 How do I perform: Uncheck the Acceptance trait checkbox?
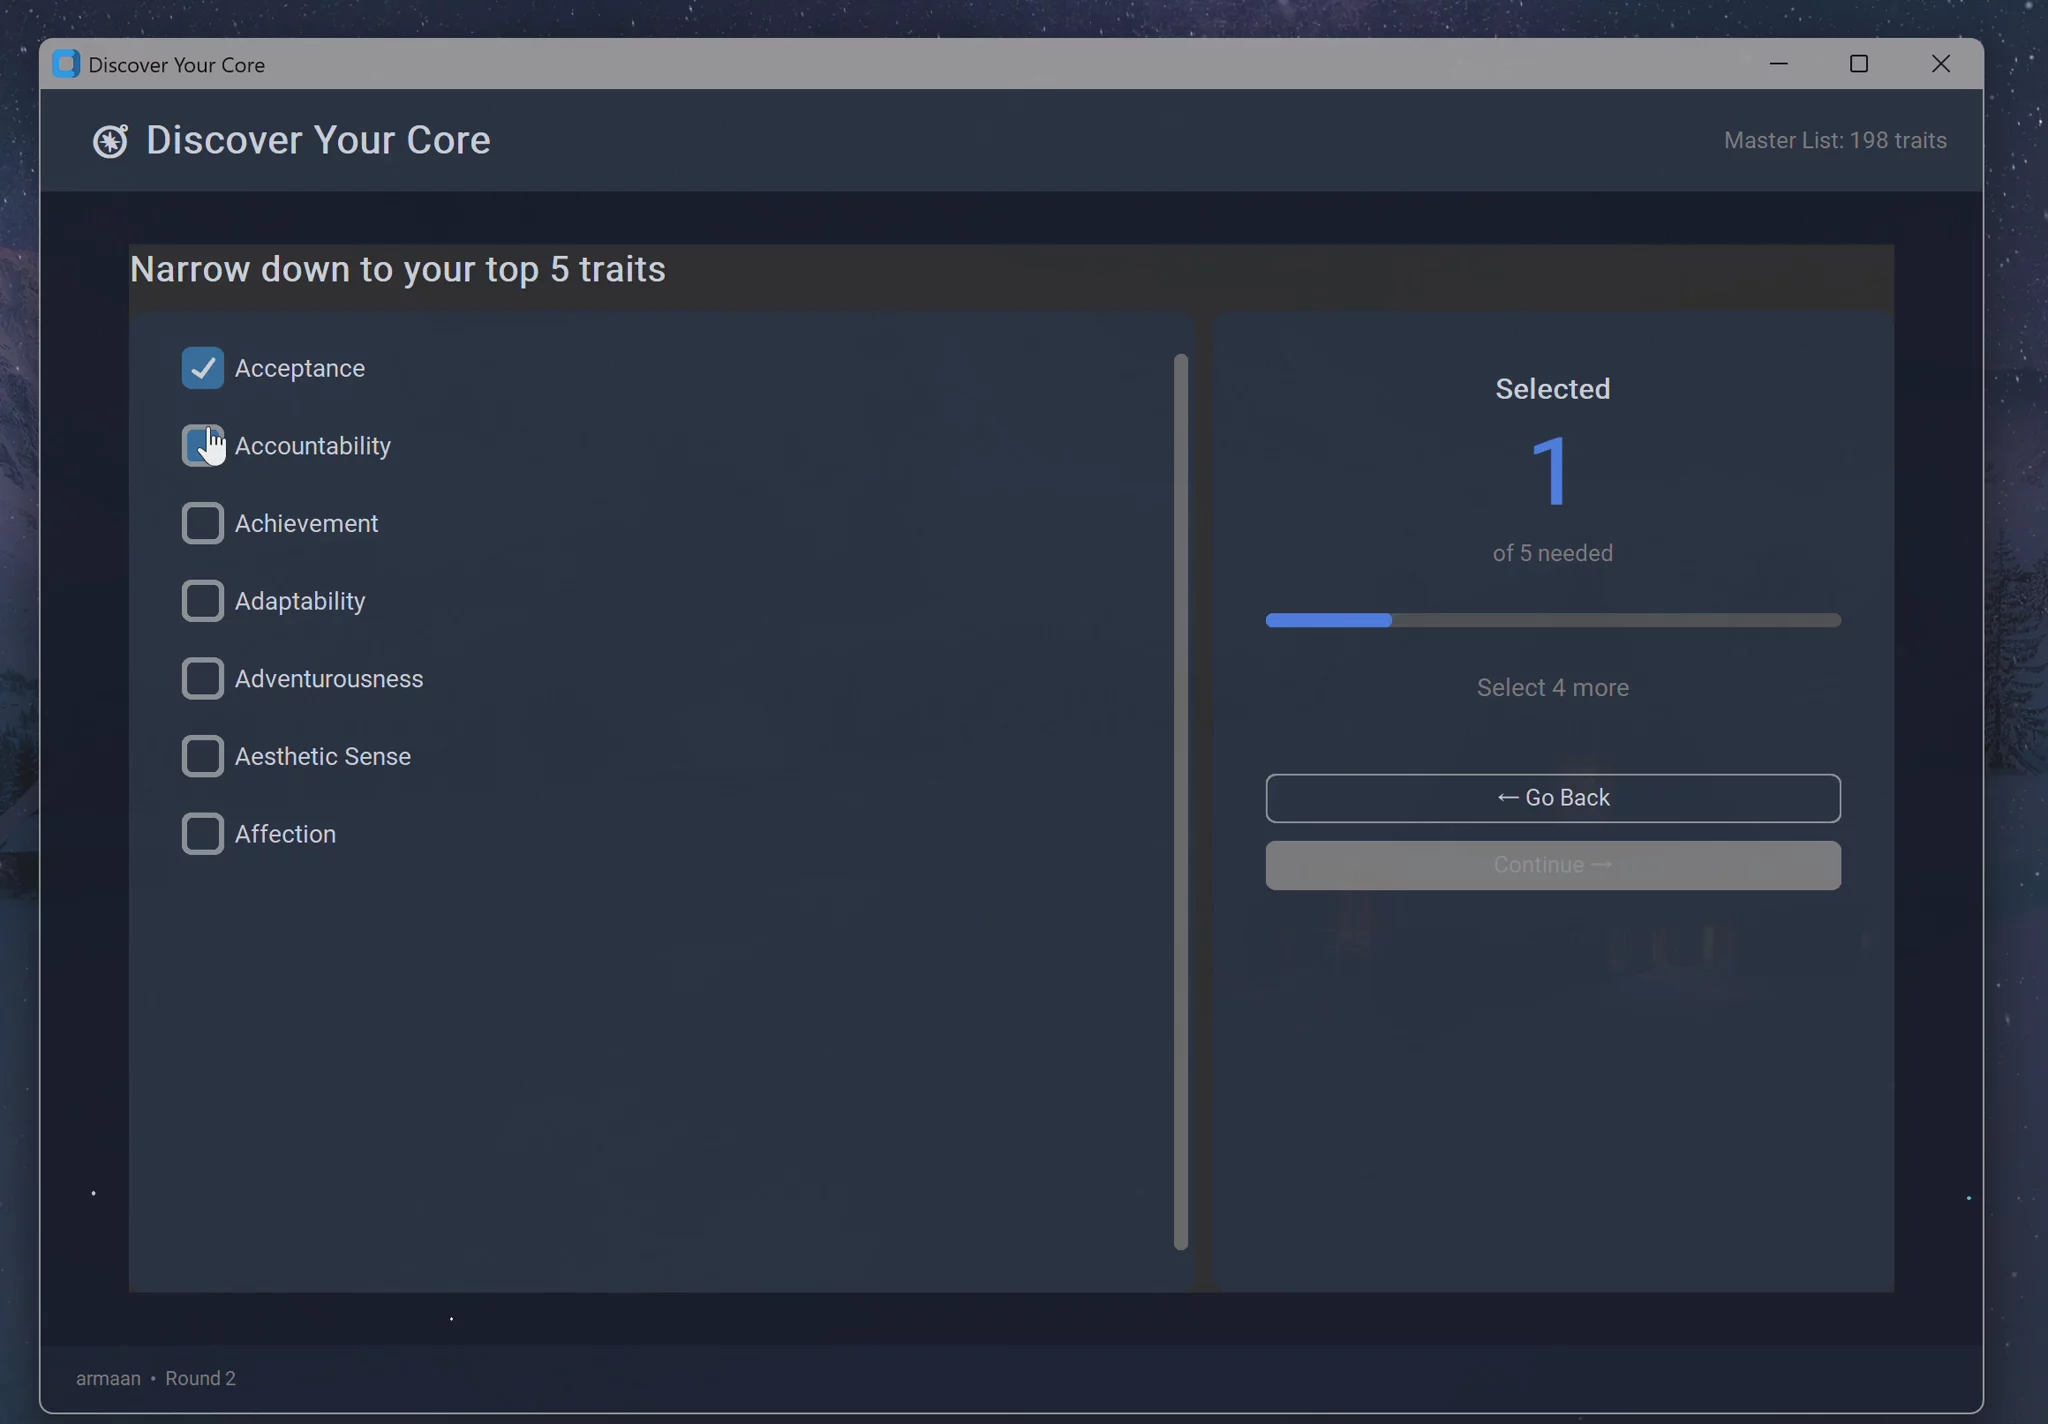click(x=202, y=368)
